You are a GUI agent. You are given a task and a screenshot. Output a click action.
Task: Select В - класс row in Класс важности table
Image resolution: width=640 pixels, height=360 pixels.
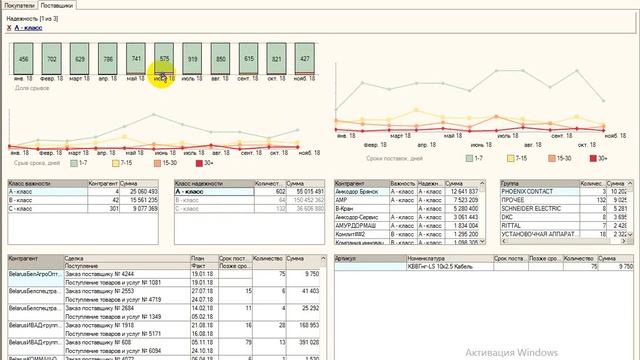(83, 200)
